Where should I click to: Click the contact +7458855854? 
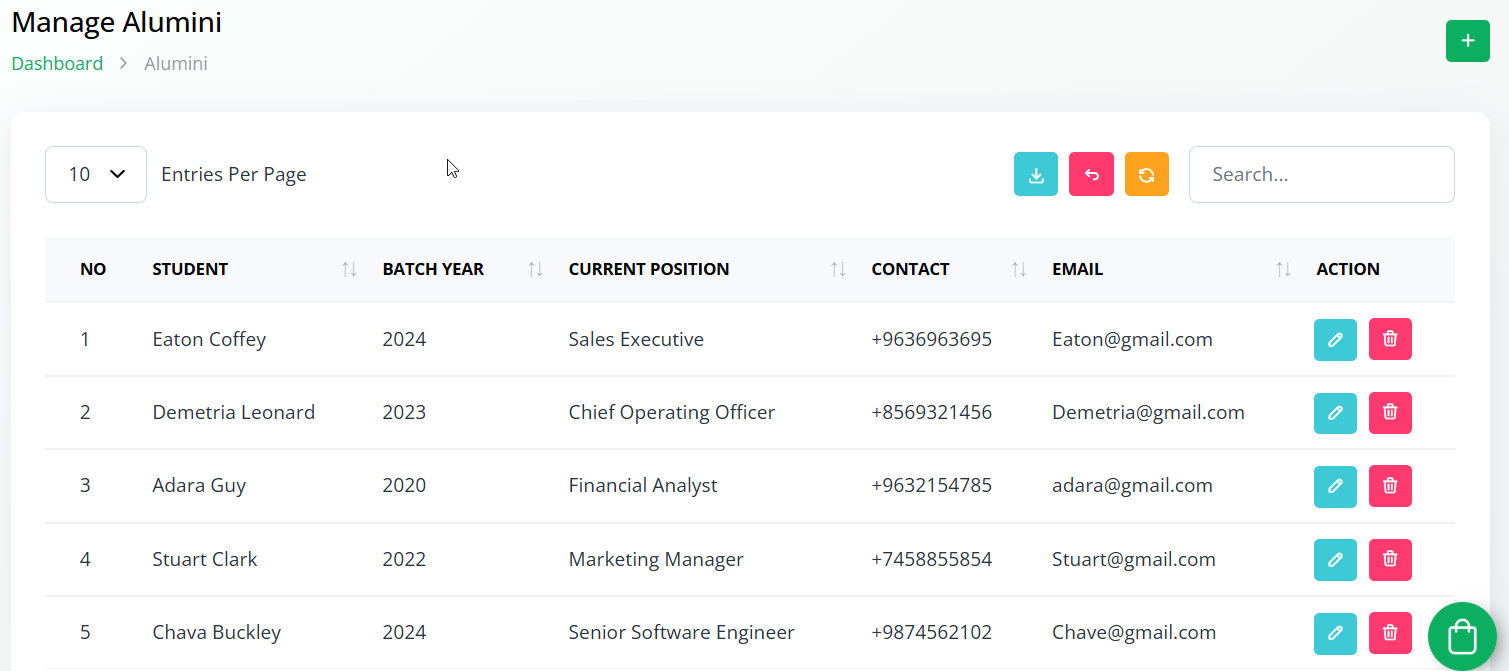(931, 559)
